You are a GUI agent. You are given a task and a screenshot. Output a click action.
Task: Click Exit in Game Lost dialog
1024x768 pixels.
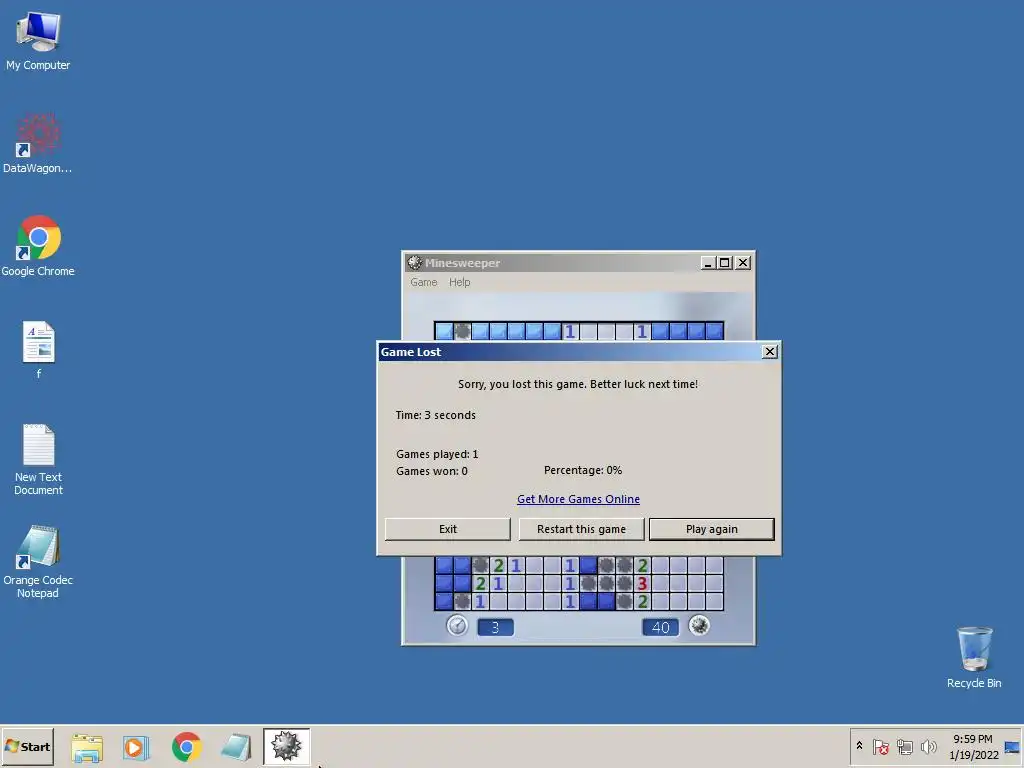click(x=447, y=529)
